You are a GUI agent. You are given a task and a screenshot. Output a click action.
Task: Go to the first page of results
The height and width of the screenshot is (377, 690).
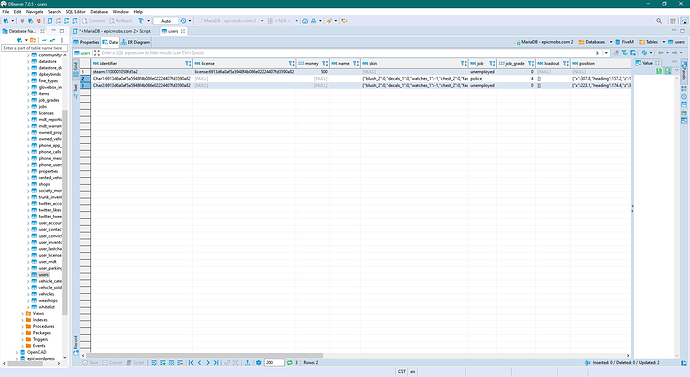[191, 362]
